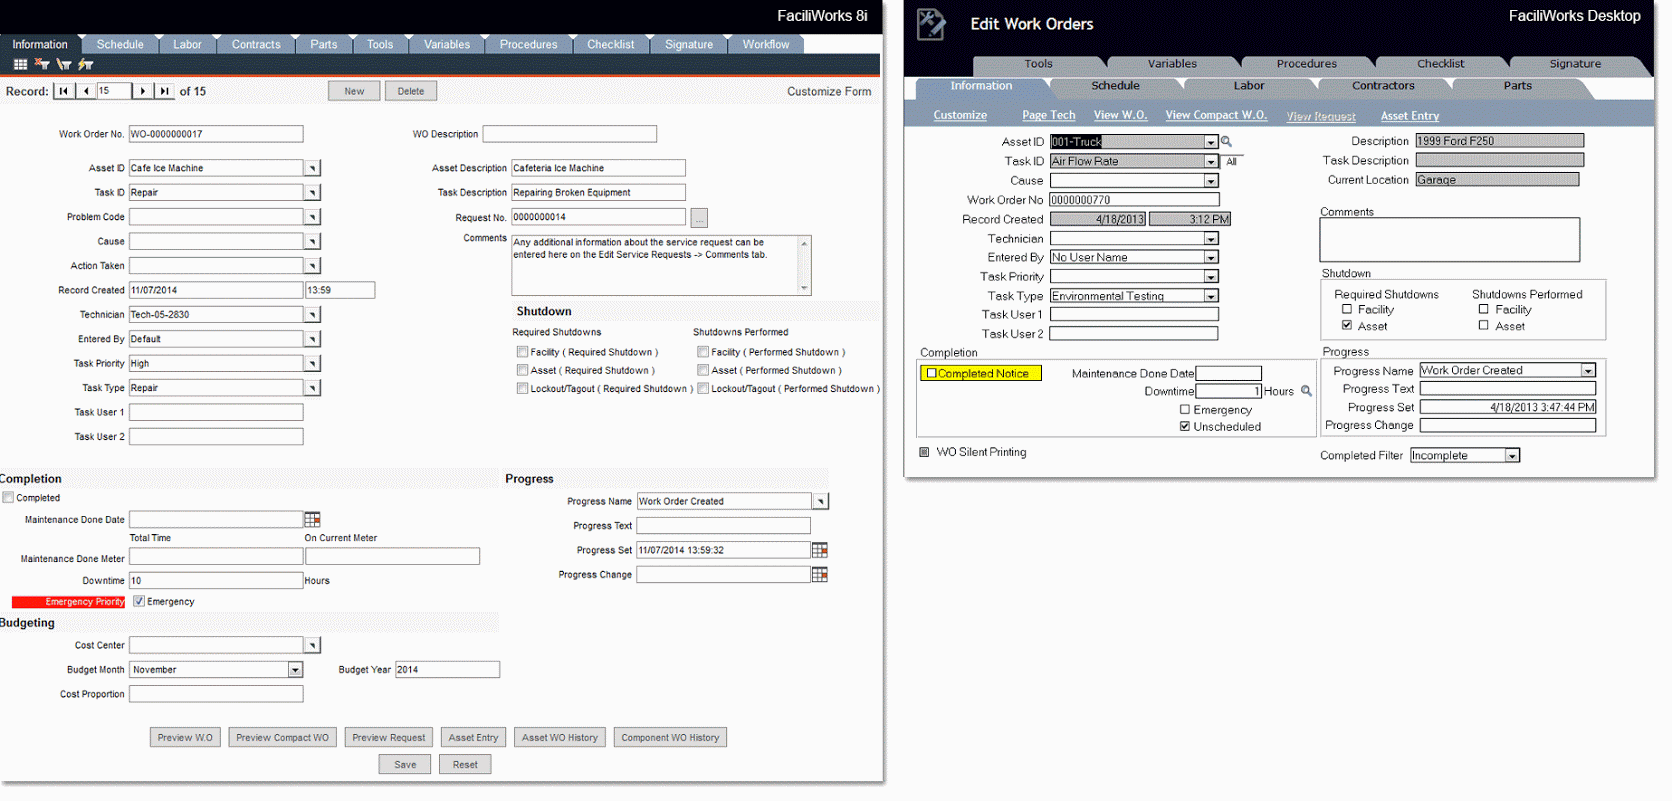The image size is (1672, 801).
Task: Open the grid view icon in 8i toolbar
Action: coord(20,64)
